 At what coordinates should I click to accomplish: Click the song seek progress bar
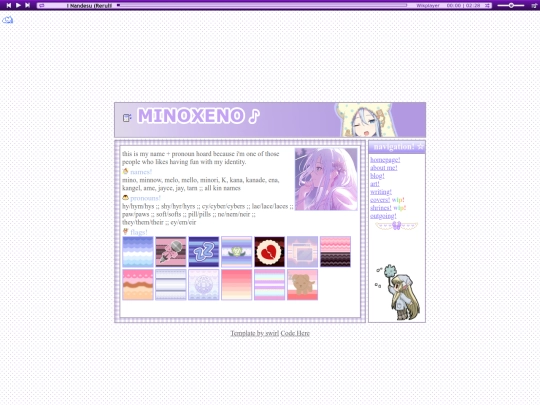pyautogui.click(x=262, y=5)
